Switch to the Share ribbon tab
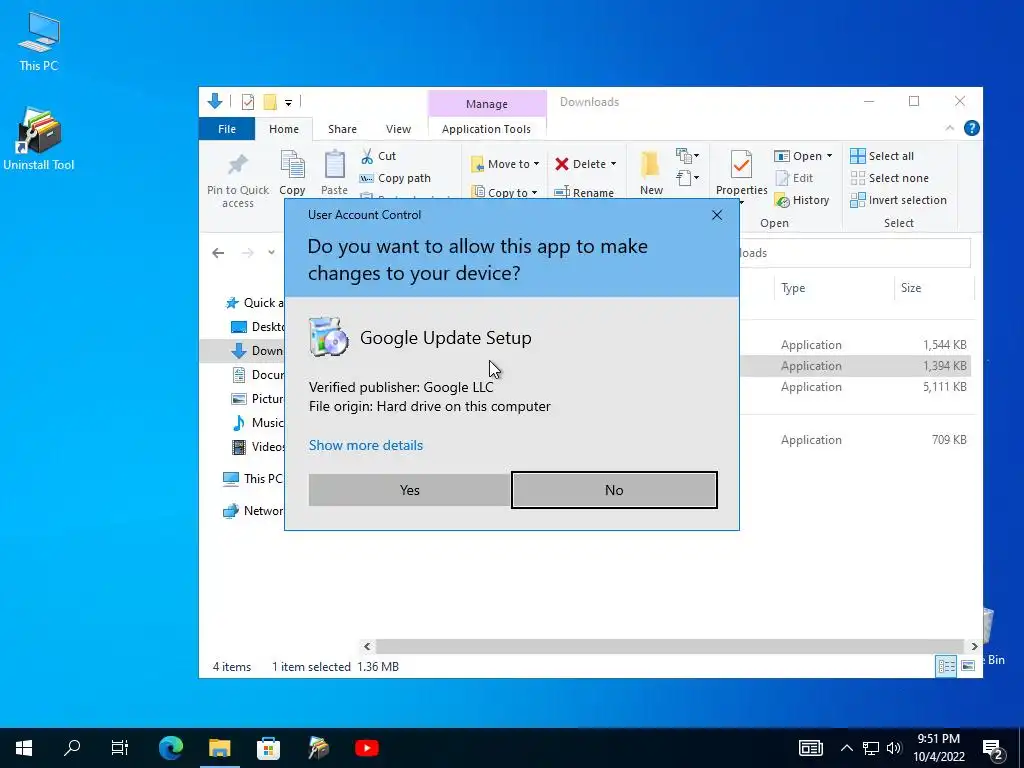 tap(342, 129)
